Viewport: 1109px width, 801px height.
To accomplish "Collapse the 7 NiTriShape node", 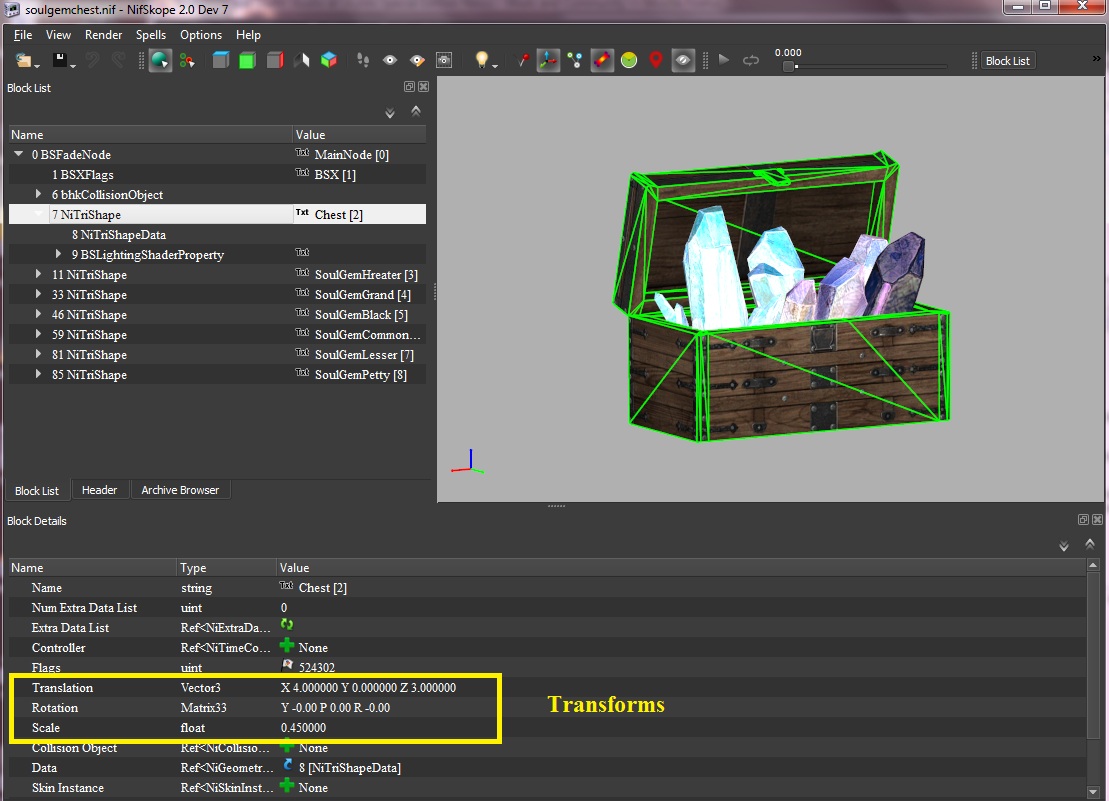I will (x=38, y=214).
